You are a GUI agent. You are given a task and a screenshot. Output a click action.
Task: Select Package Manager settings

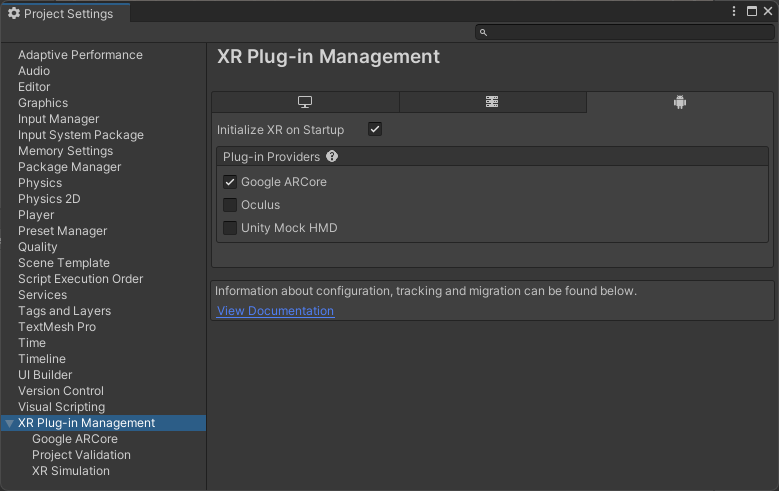pyautogui.click(x=70, y=166)
